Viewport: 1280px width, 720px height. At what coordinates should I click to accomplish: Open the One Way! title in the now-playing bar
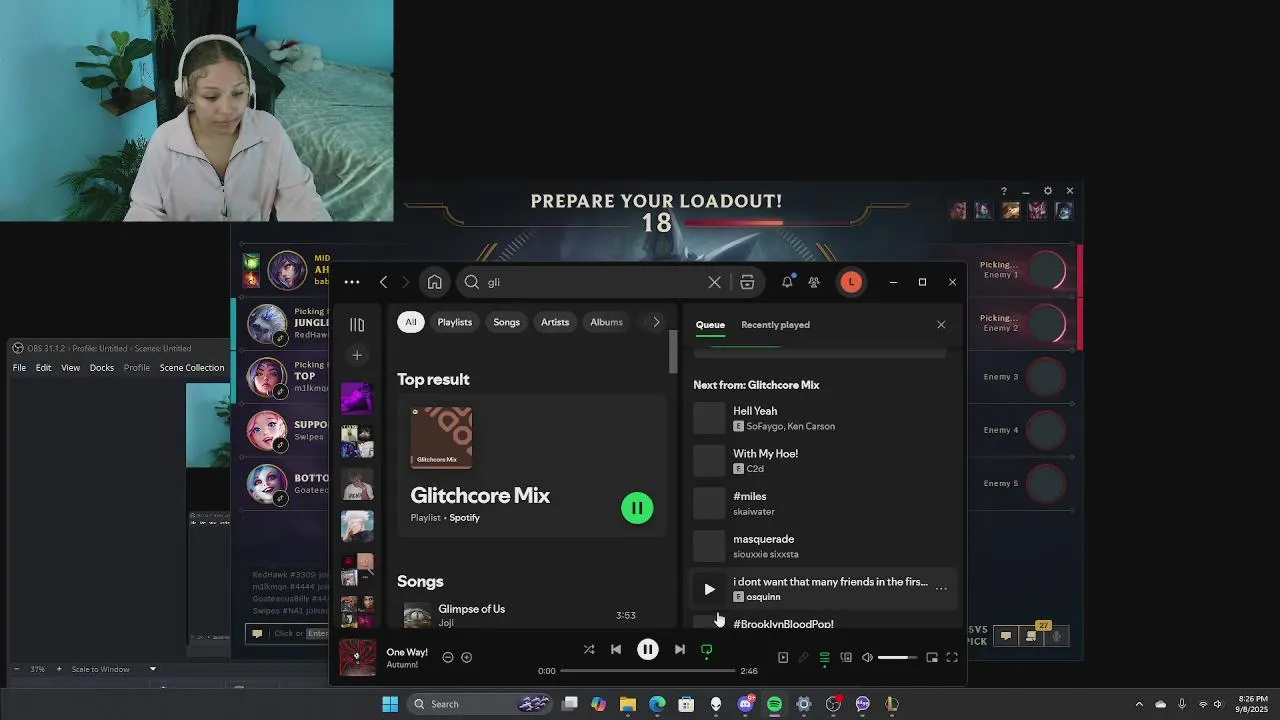[x=407, y=652]
